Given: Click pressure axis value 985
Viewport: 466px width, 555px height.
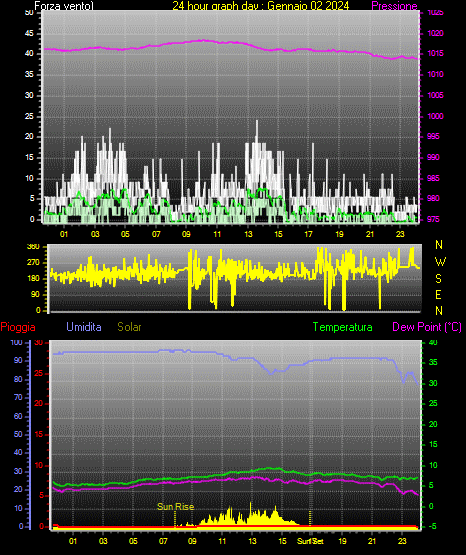Looking at the screenshot, I should 433,178.
